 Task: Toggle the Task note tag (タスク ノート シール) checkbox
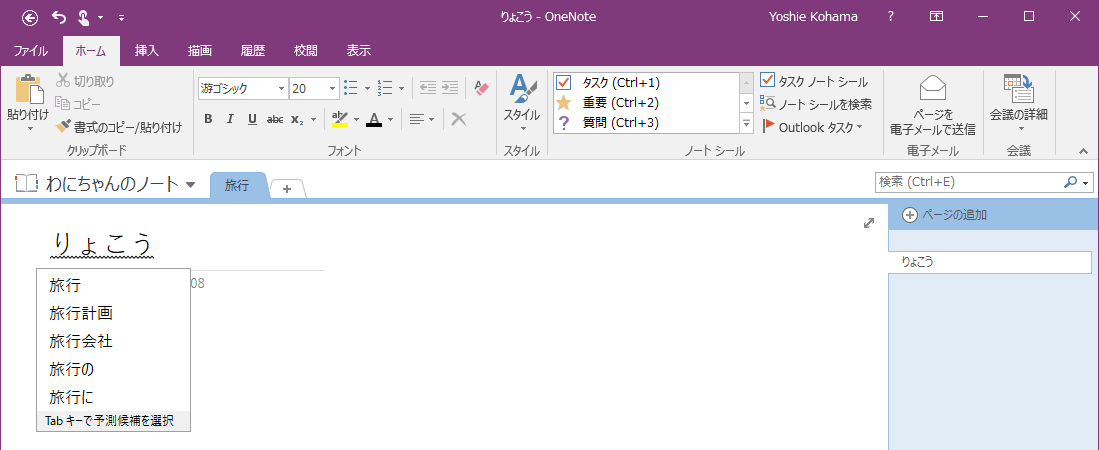[x=767, y=81]
